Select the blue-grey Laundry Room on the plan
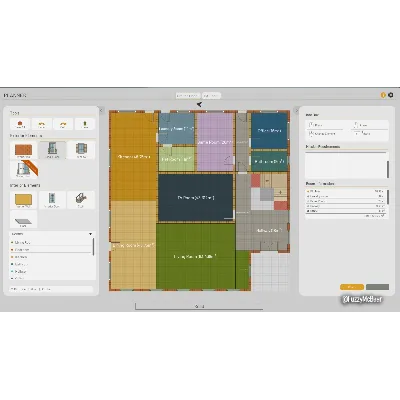 tap(176, 129)
